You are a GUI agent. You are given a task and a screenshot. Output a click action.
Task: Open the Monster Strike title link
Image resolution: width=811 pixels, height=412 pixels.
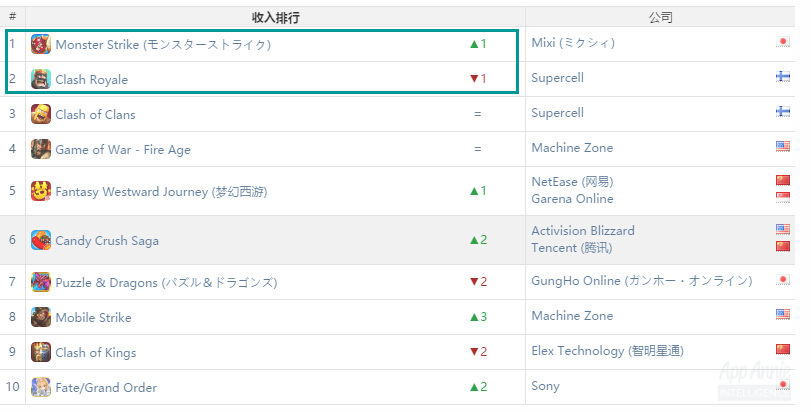[x=162, y=45]
